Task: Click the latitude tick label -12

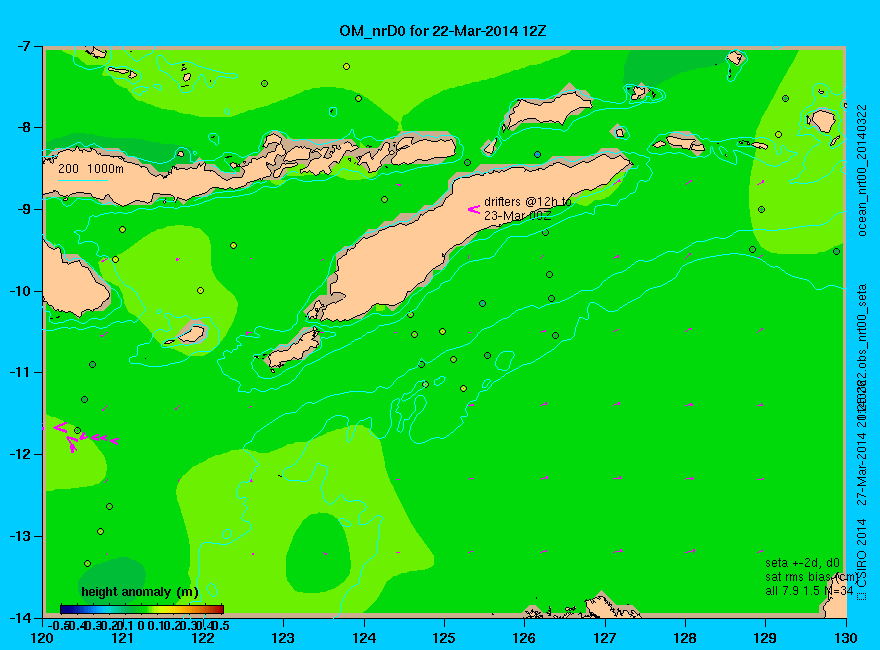Action: tap(19, 454)
